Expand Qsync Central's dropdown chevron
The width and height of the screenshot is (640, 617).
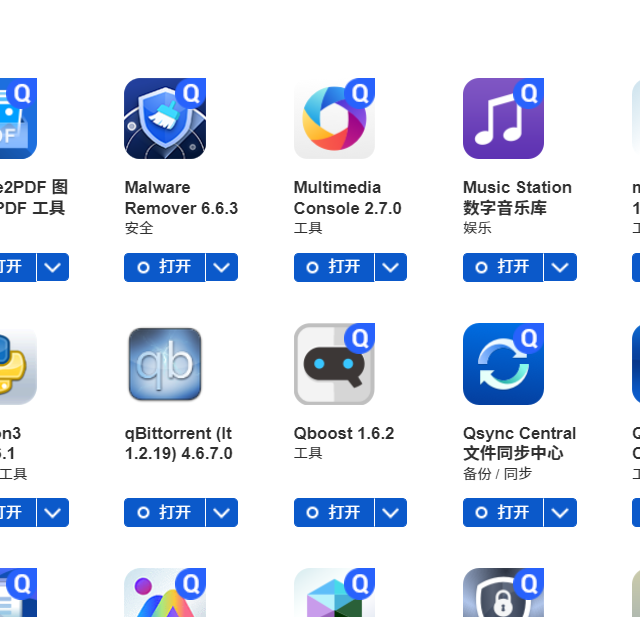point(560,513)
